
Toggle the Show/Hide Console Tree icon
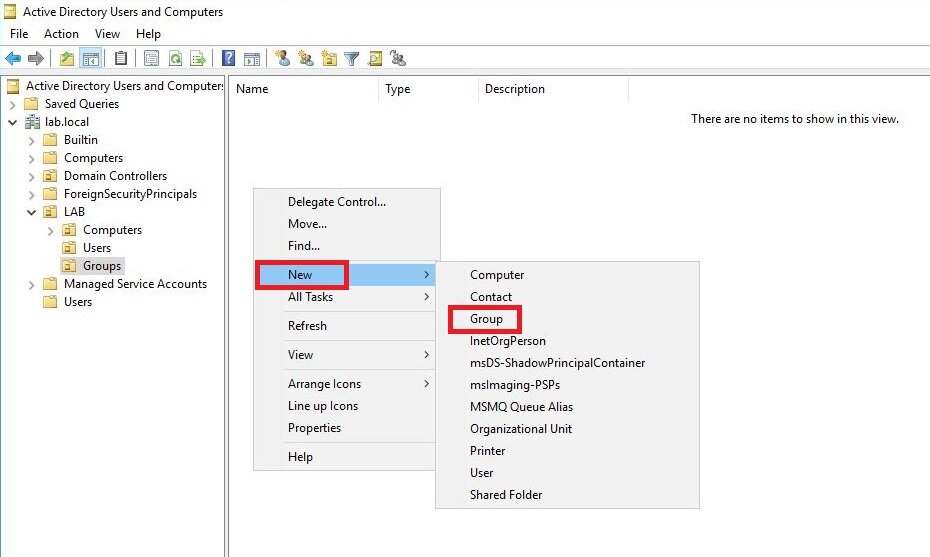91,58
